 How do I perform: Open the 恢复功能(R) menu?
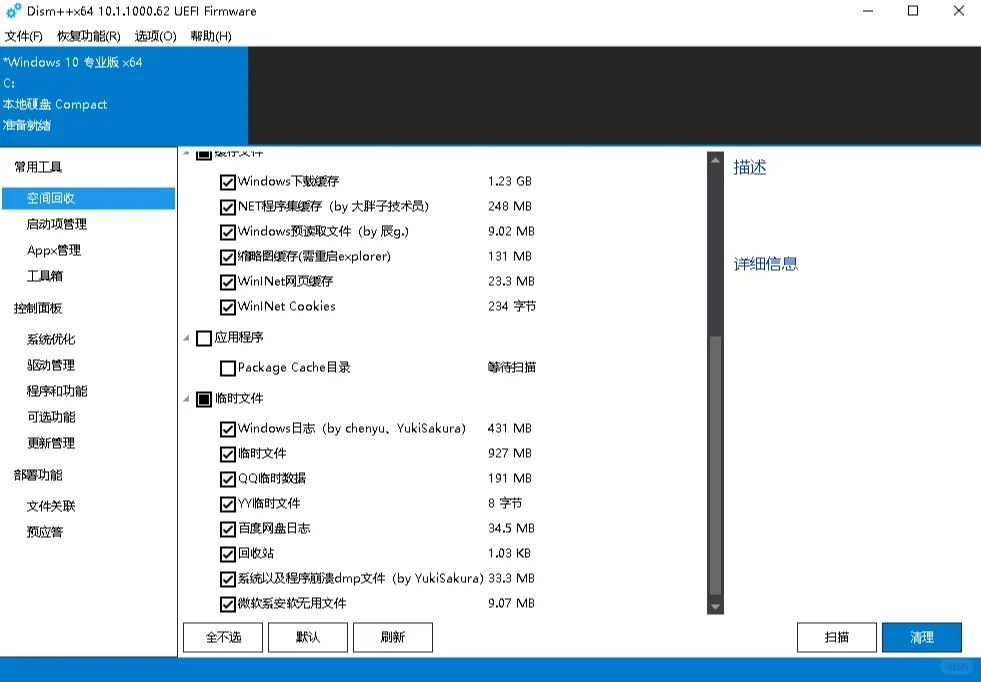click(x=89, y=36)
